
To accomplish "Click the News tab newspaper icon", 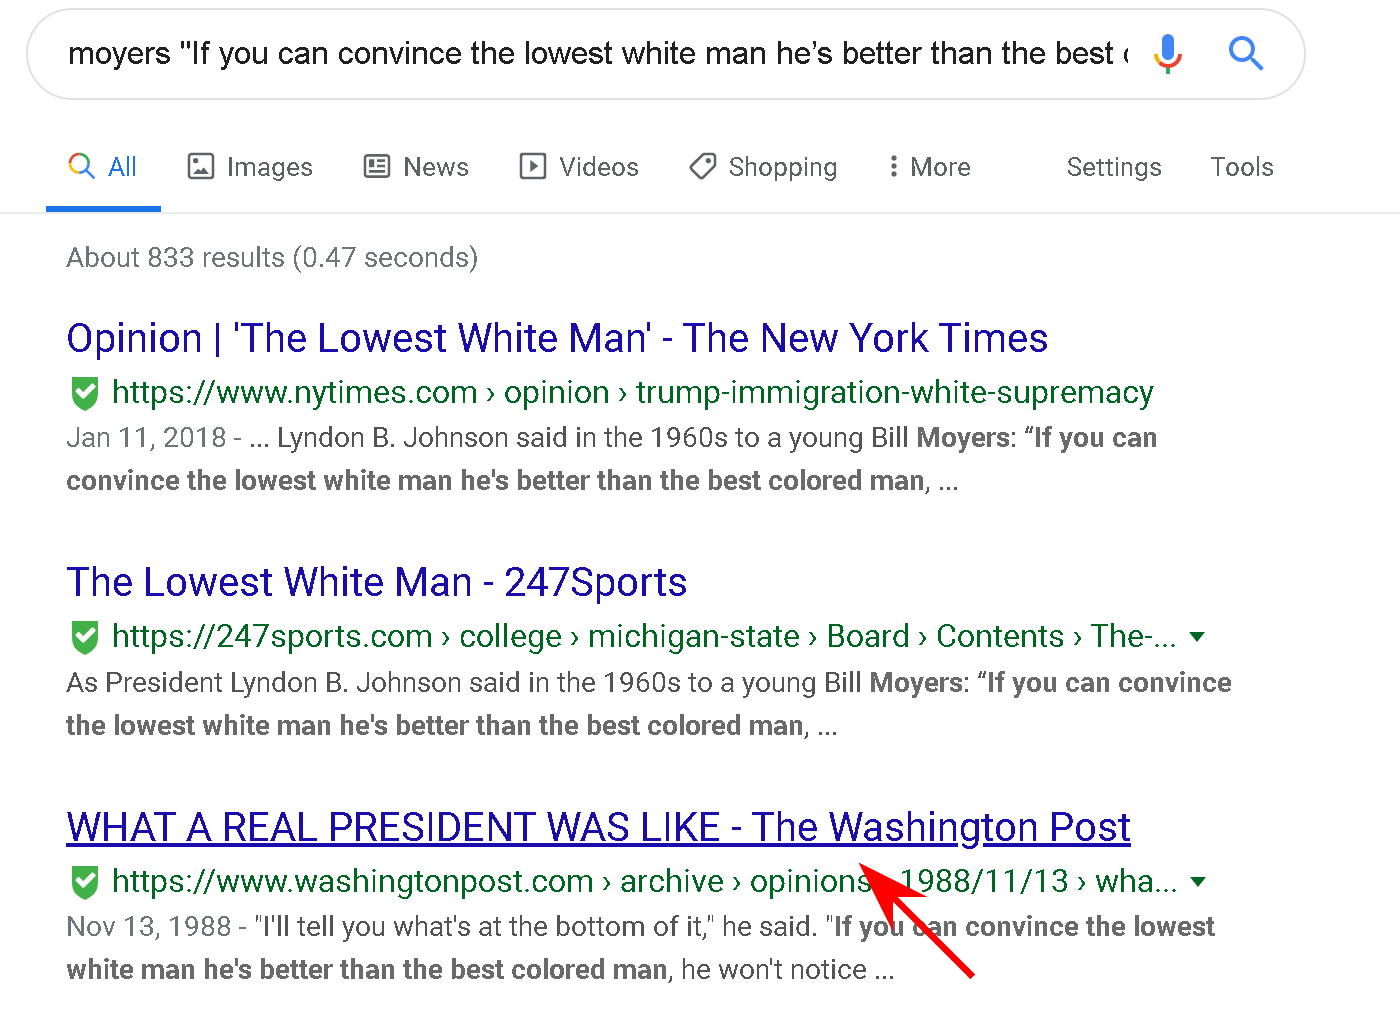I will pyautogui.click(x=377, y=166).
